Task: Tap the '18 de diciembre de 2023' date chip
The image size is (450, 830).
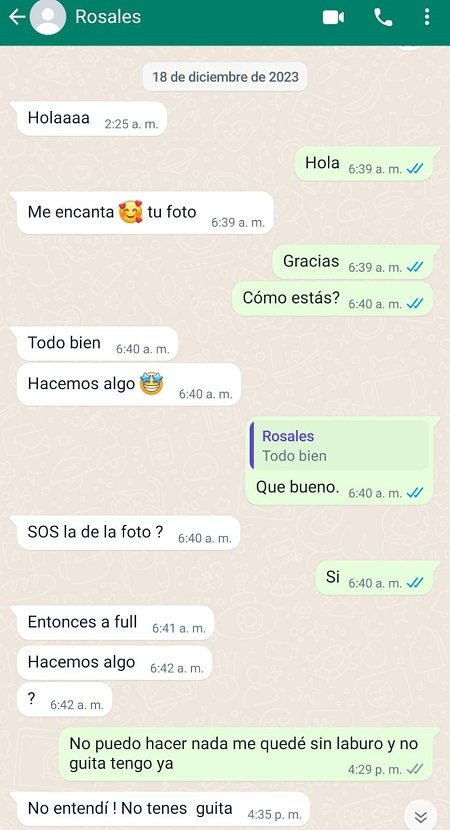Action: [x=226, y=77]
